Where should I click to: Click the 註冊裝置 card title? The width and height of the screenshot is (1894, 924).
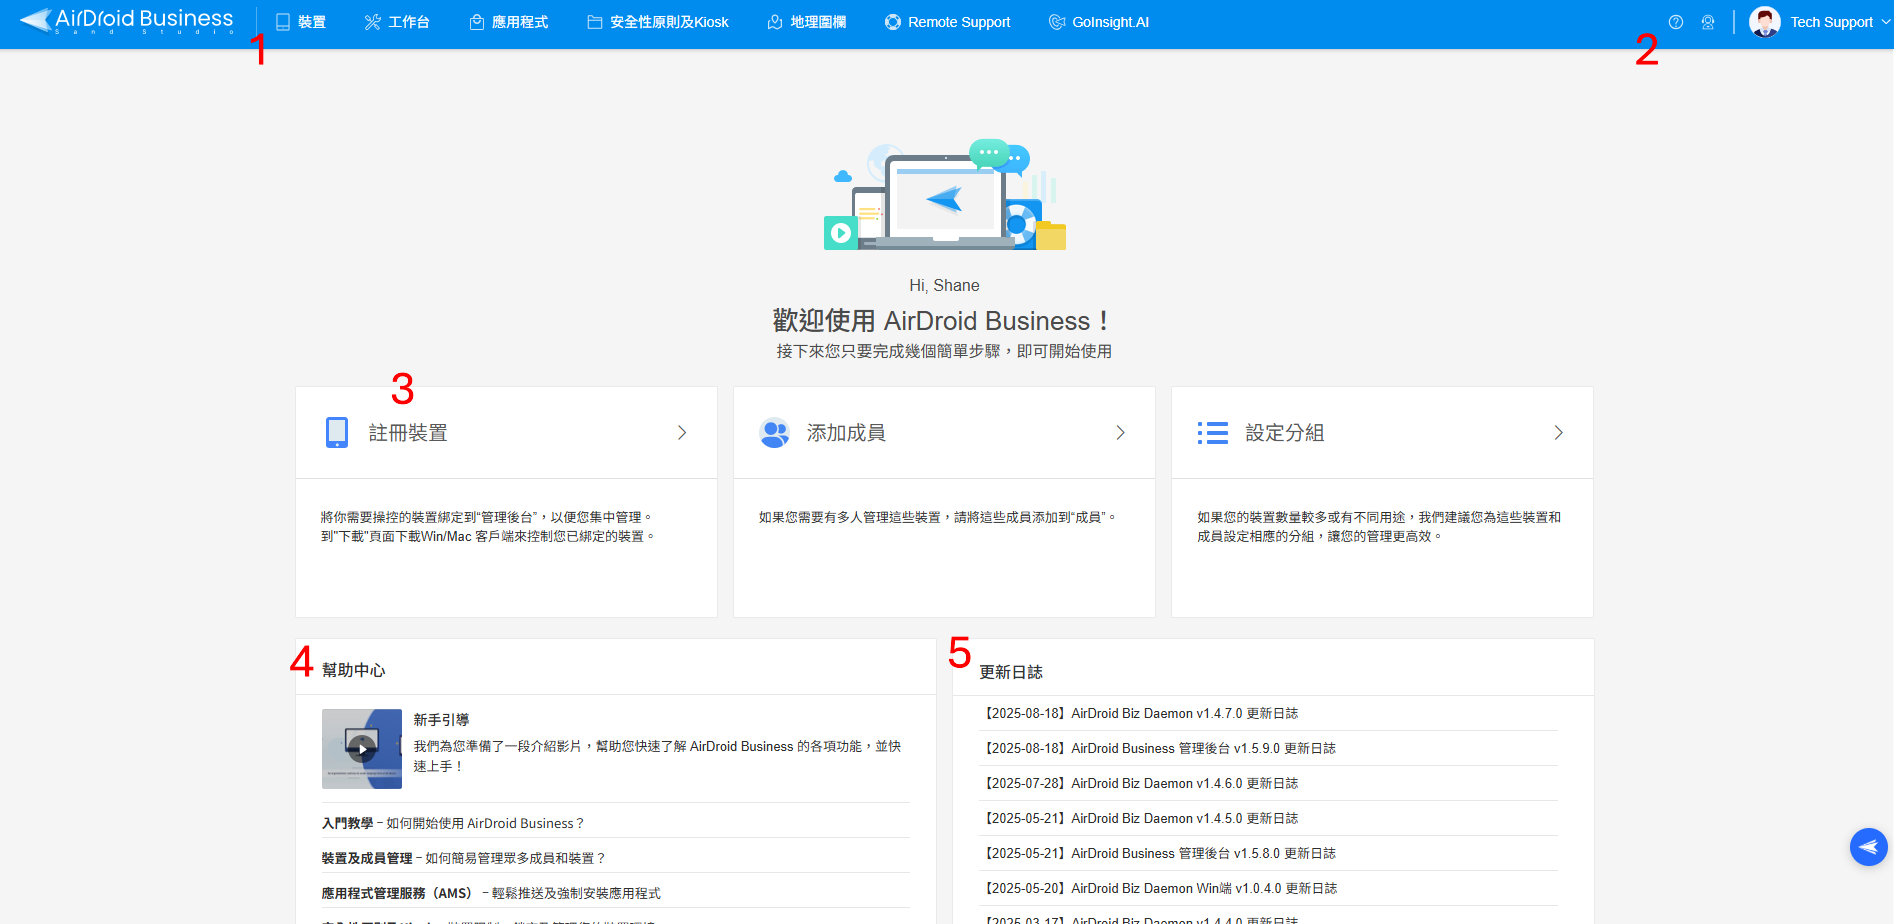(408, 433)
